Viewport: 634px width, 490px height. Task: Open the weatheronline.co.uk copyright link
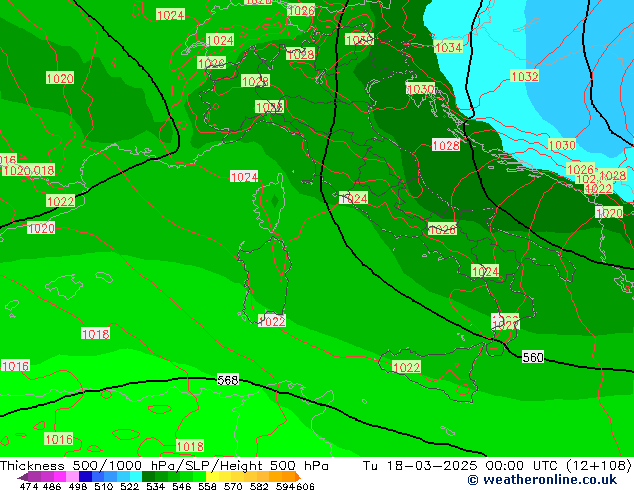click(542, 480)
